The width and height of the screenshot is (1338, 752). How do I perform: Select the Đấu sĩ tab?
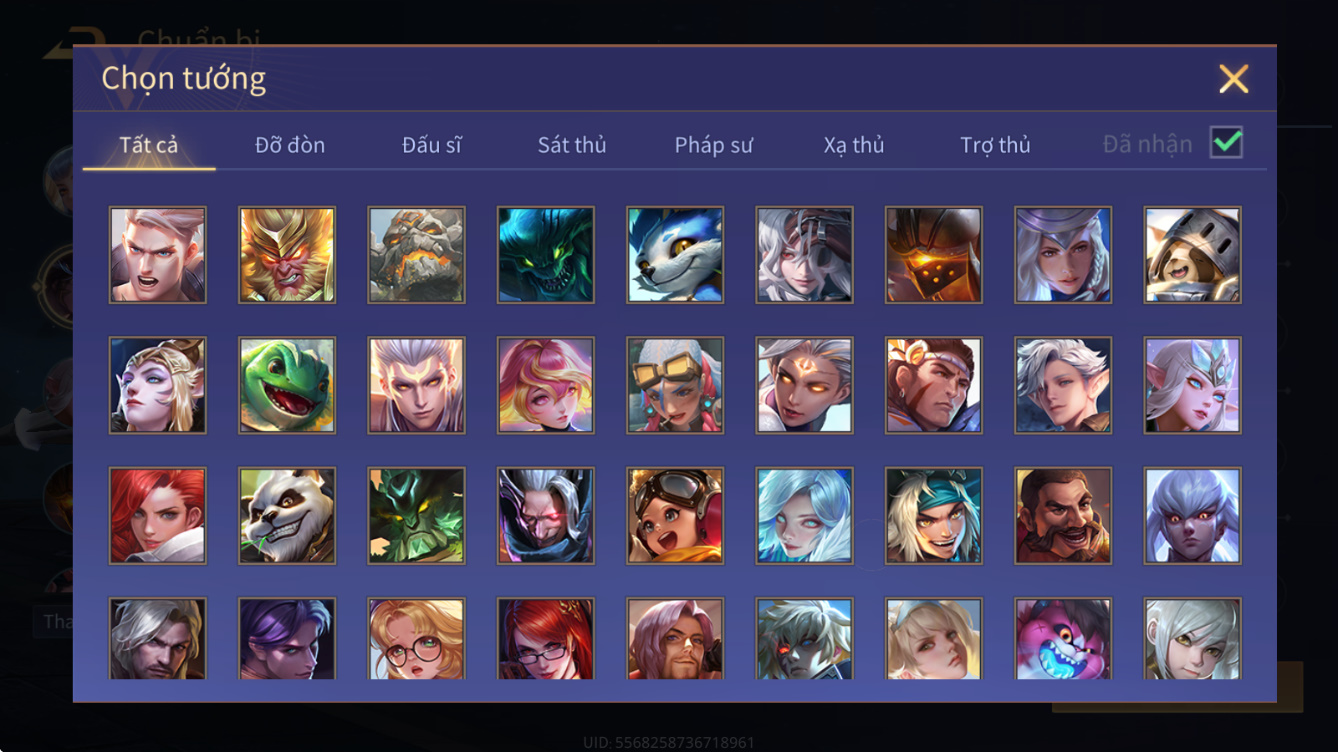click(x=432, y=145)
